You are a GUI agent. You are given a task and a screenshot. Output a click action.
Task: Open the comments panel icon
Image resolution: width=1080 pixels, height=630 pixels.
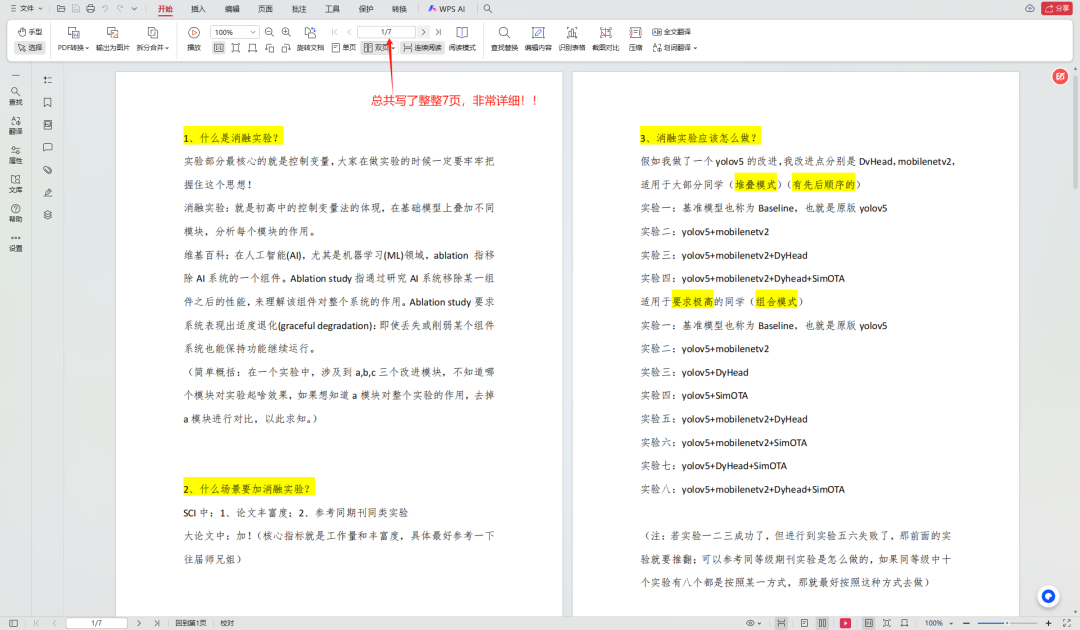(48, 147)
